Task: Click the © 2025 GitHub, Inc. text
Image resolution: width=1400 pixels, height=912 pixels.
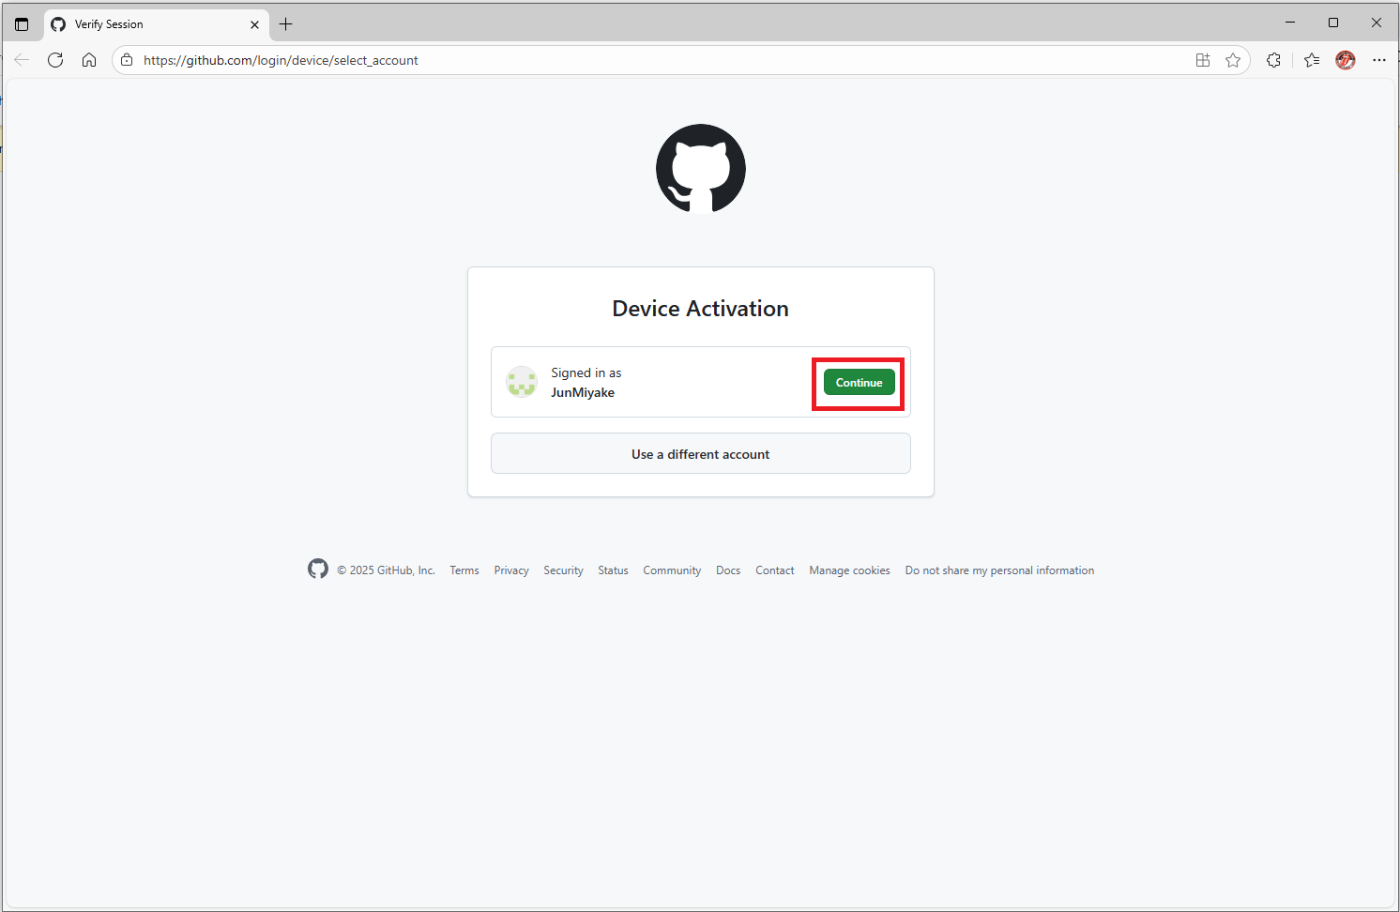Action: 386,570
